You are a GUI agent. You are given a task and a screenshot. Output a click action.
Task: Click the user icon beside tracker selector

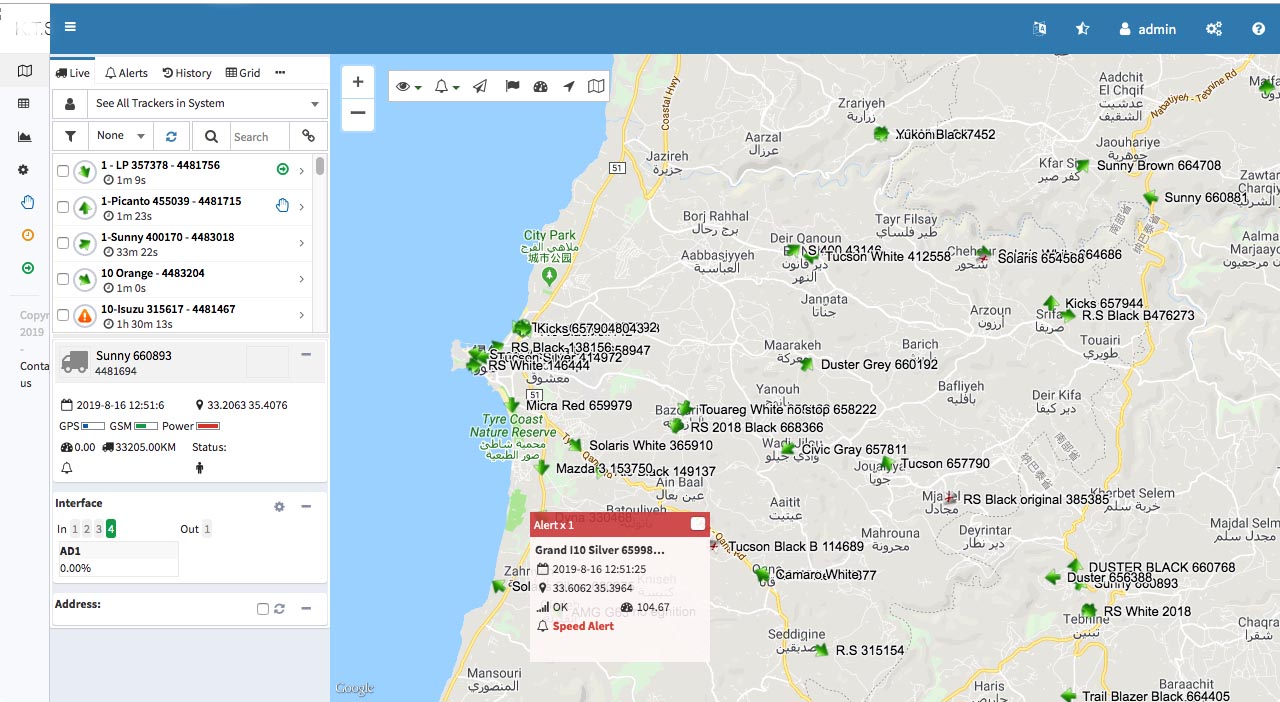pyautogui.click(x=70, y=103)
